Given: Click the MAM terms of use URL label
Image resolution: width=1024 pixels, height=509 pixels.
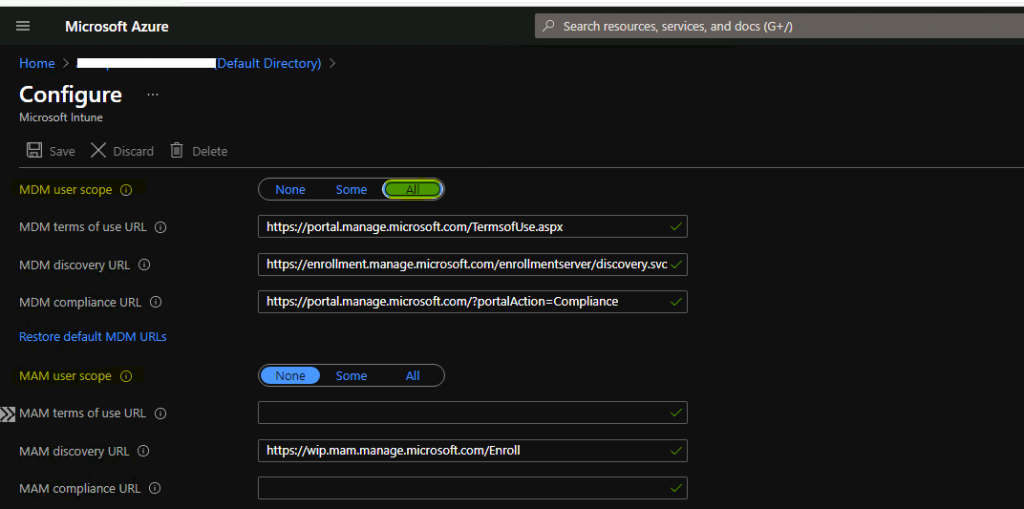Looking at the screenshot, I should (82, 414).
